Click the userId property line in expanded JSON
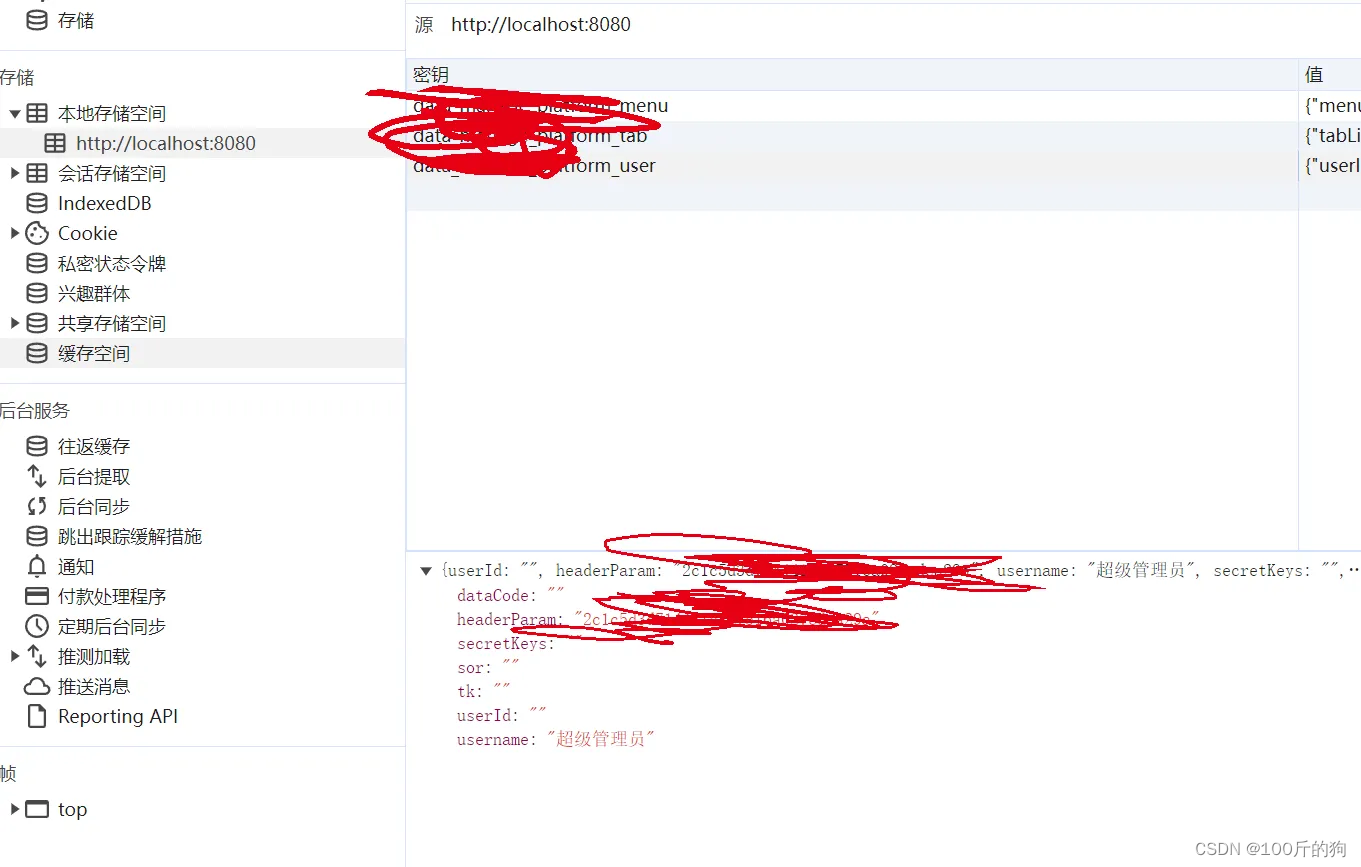 (x=502, y=716)
